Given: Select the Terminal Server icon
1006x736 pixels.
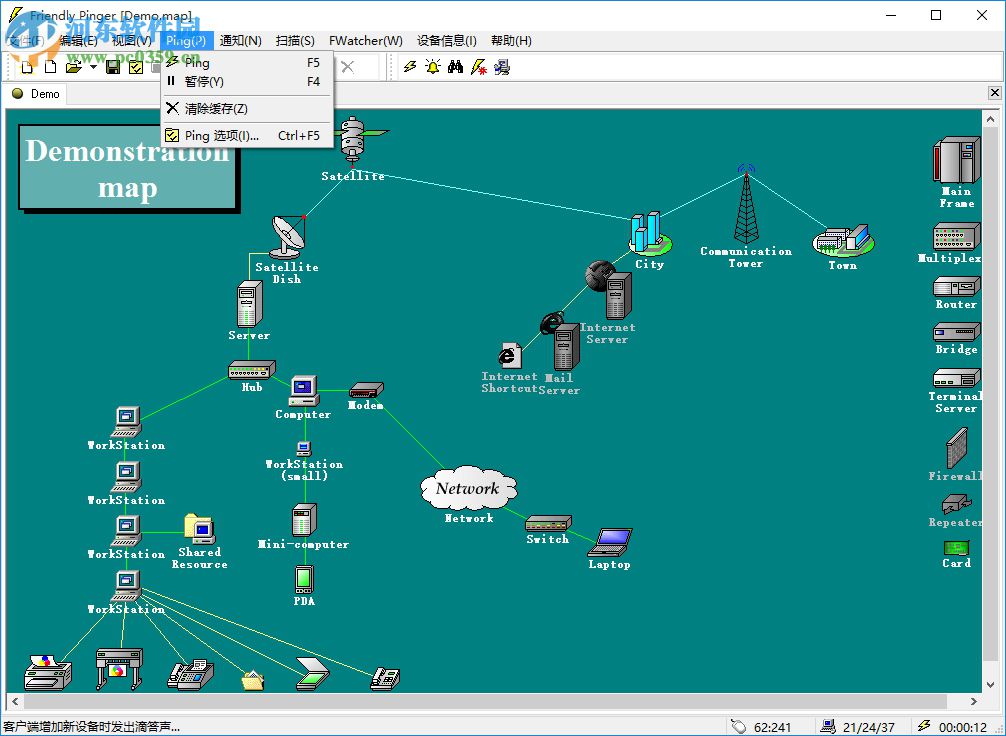Looking at the screenshot, I should point(956,378).
